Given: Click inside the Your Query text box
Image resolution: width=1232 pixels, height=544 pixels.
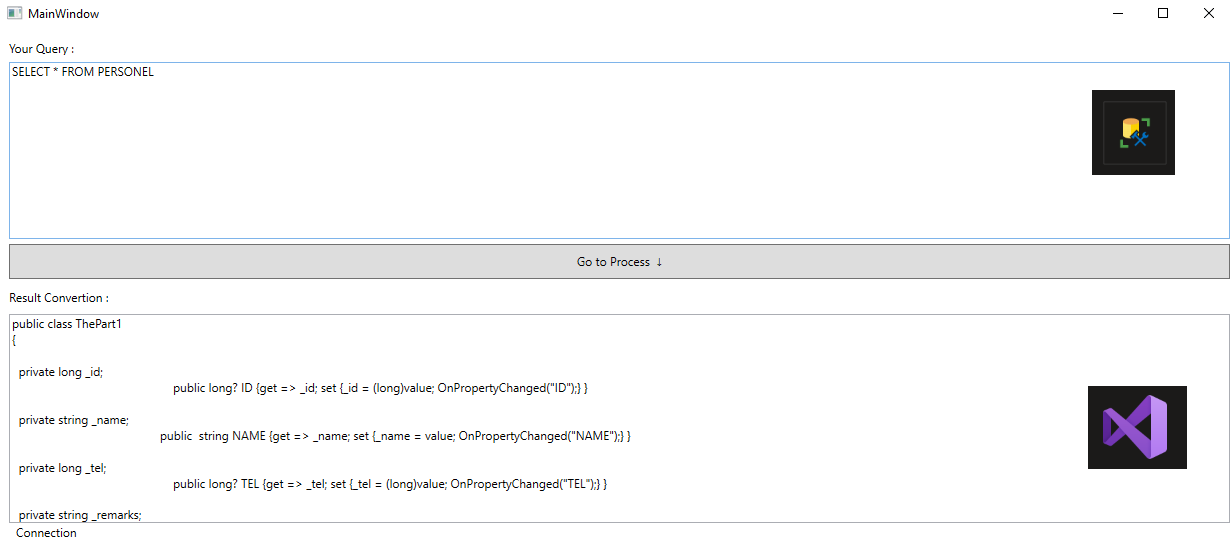Looking at the screenshot, I should click(x=619, y=150).
